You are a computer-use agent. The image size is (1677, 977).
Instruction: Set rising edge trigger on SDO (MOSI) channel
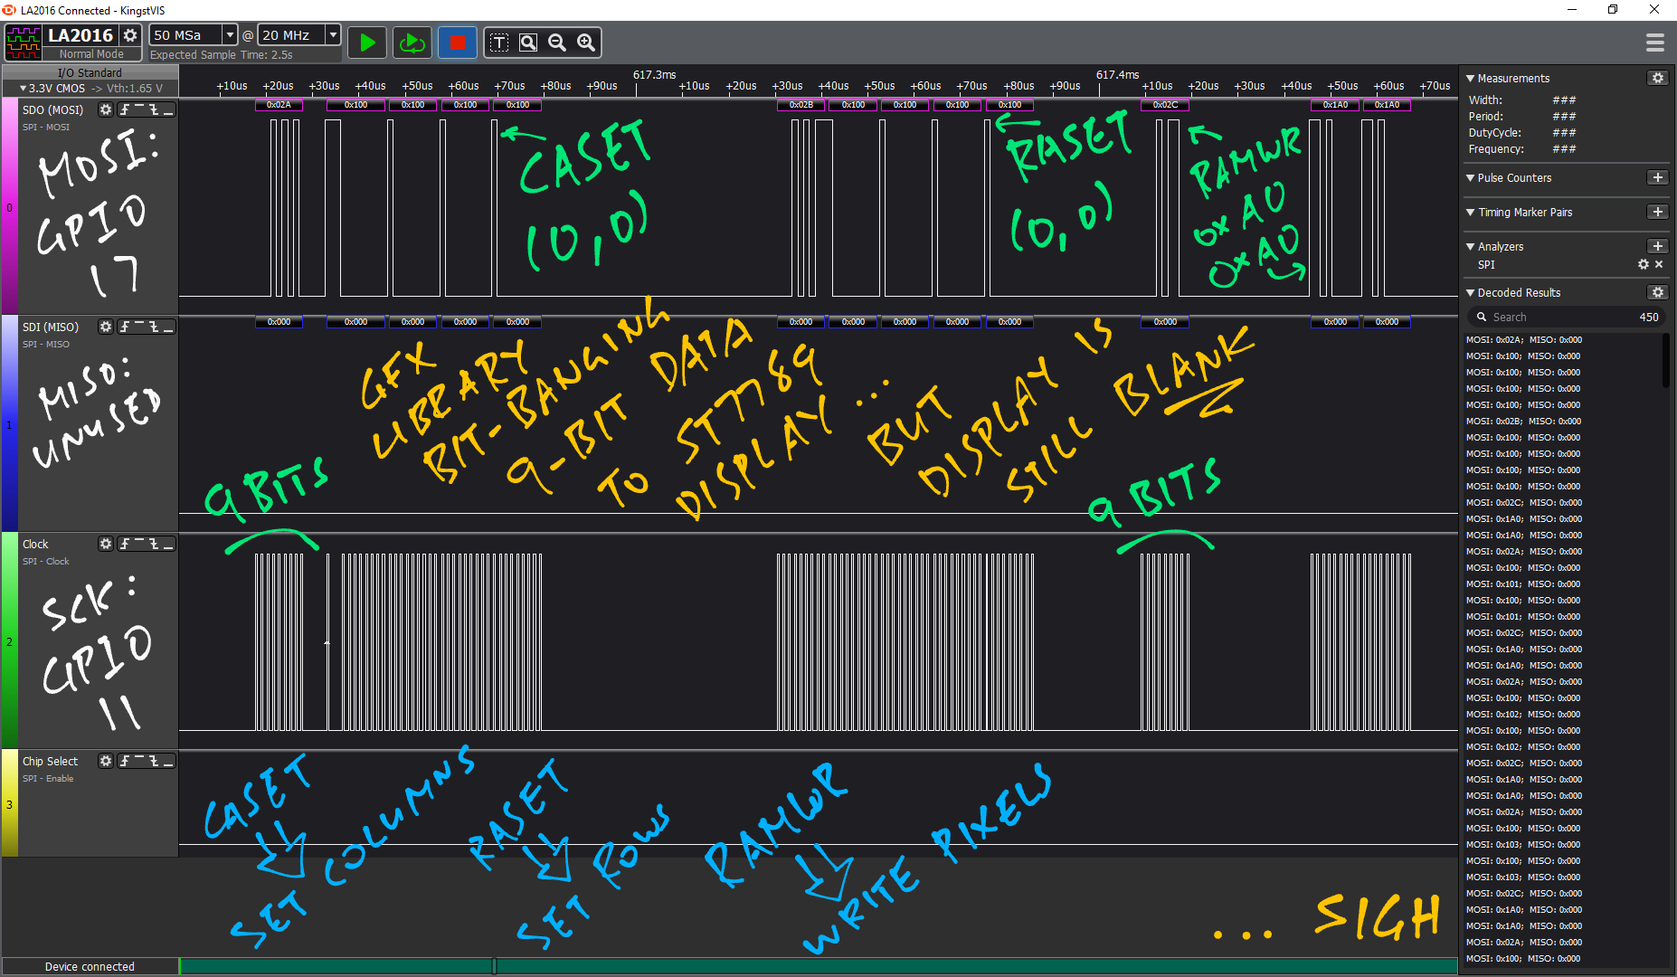click(125, 110)
